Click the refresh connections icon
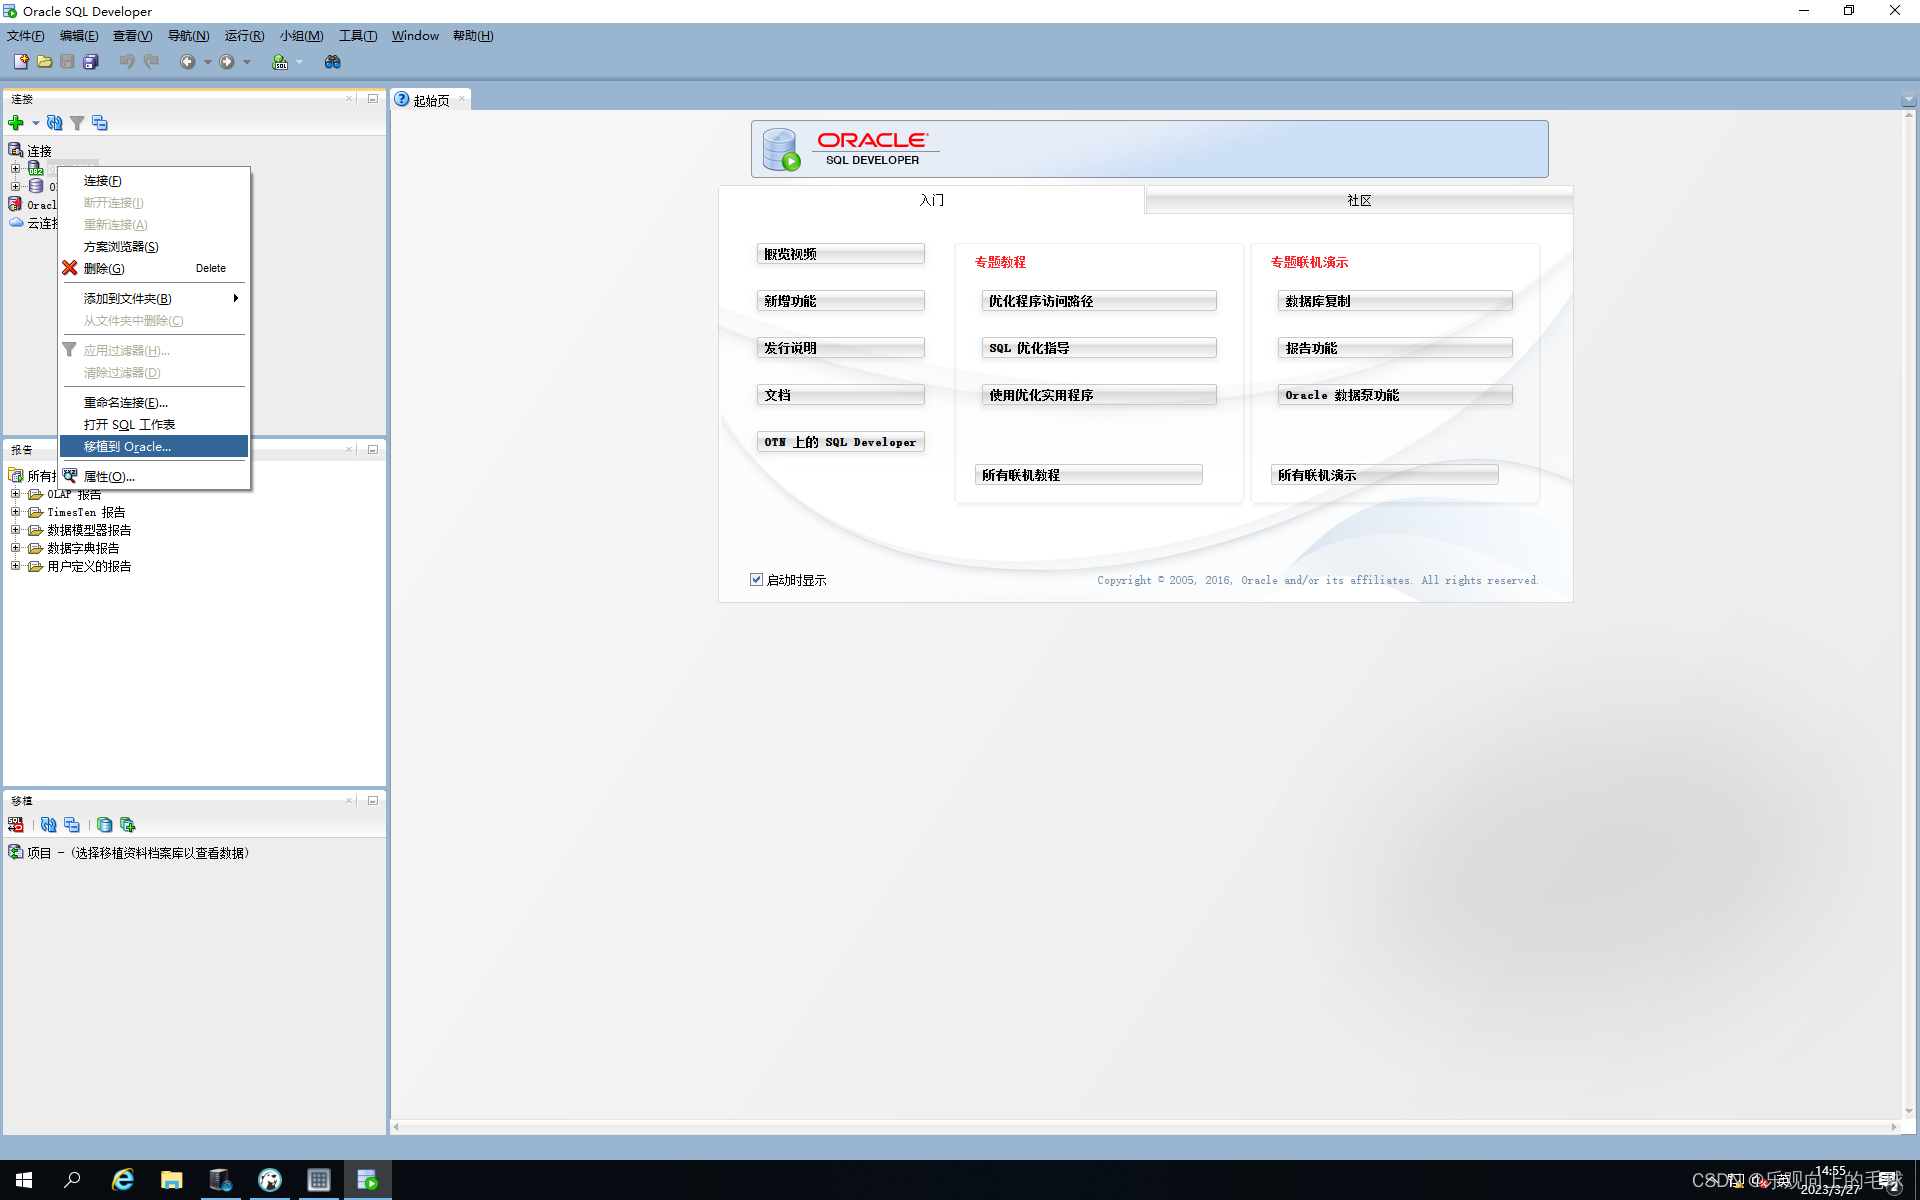1920x1200 pixels. click(55, 123)
